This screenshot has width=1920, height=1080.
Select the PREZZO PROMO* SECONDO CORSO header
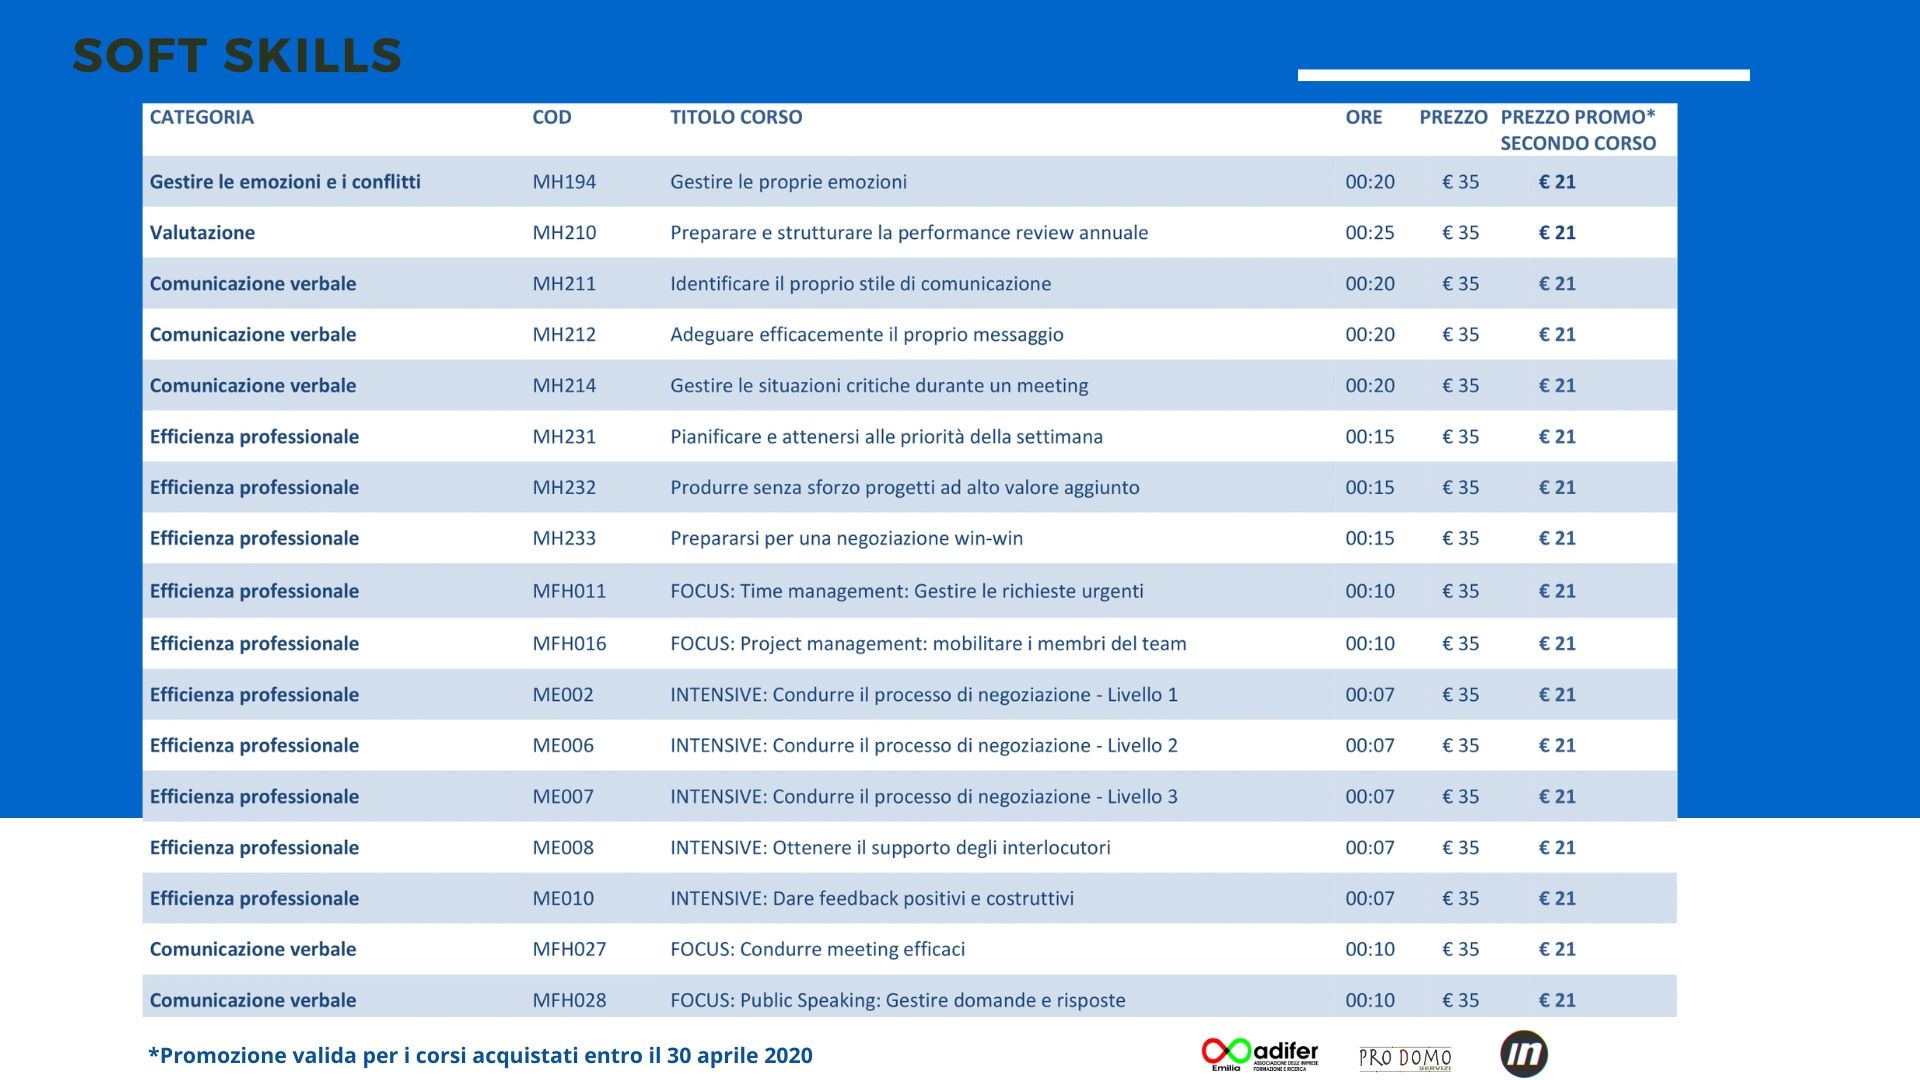[x=1578, y=130]
